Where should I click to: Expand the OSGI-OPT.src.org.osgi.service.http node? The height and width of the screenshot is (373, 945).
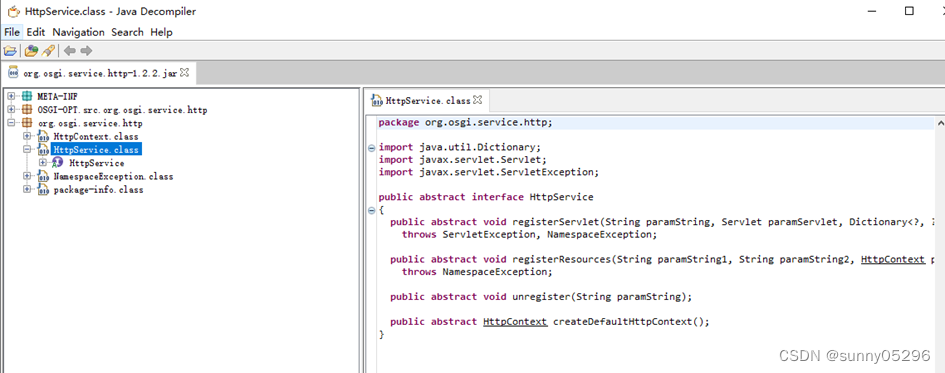pos(11,110)
